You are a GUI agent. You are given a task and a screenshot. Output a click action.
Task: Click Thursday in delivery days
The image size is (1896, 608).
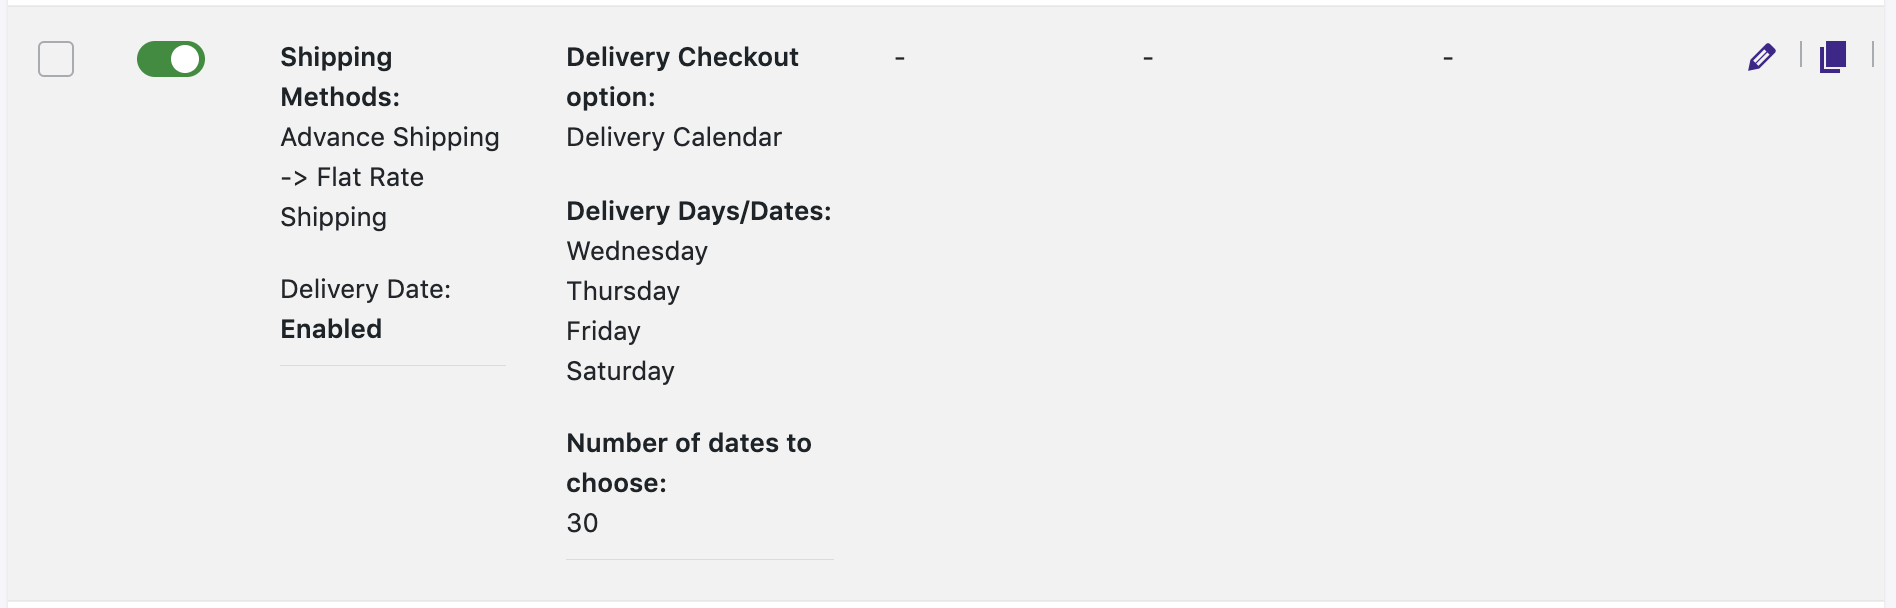tap(622, 291)
